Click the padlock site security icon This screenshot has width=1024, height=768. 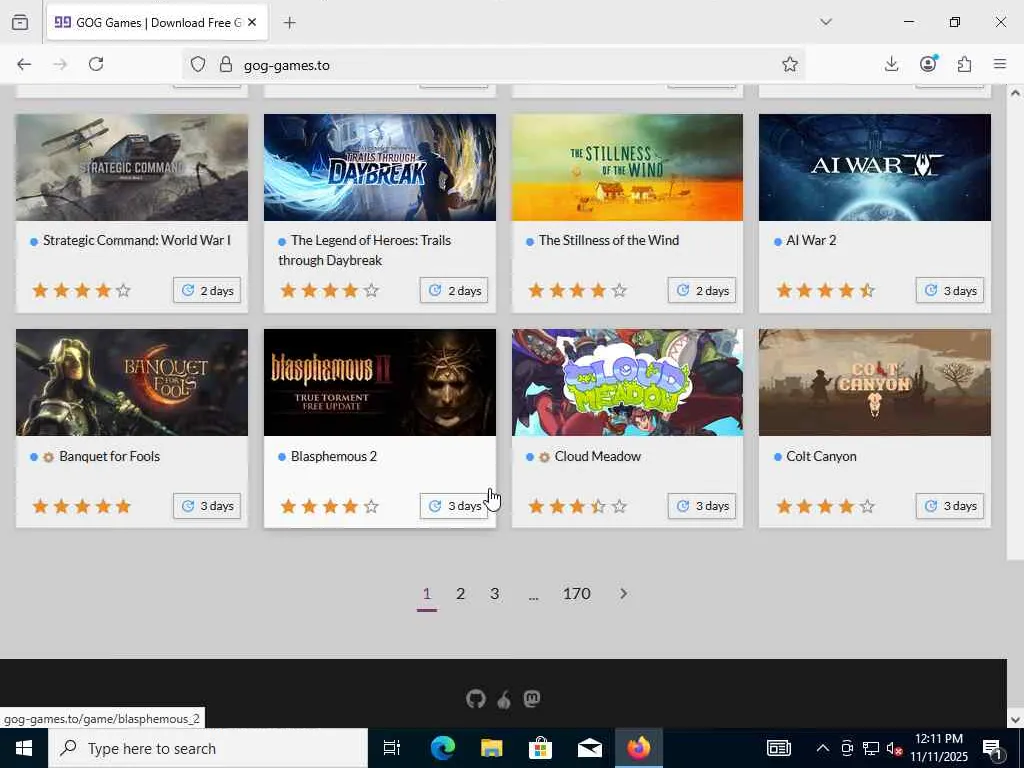pos(226,65)
